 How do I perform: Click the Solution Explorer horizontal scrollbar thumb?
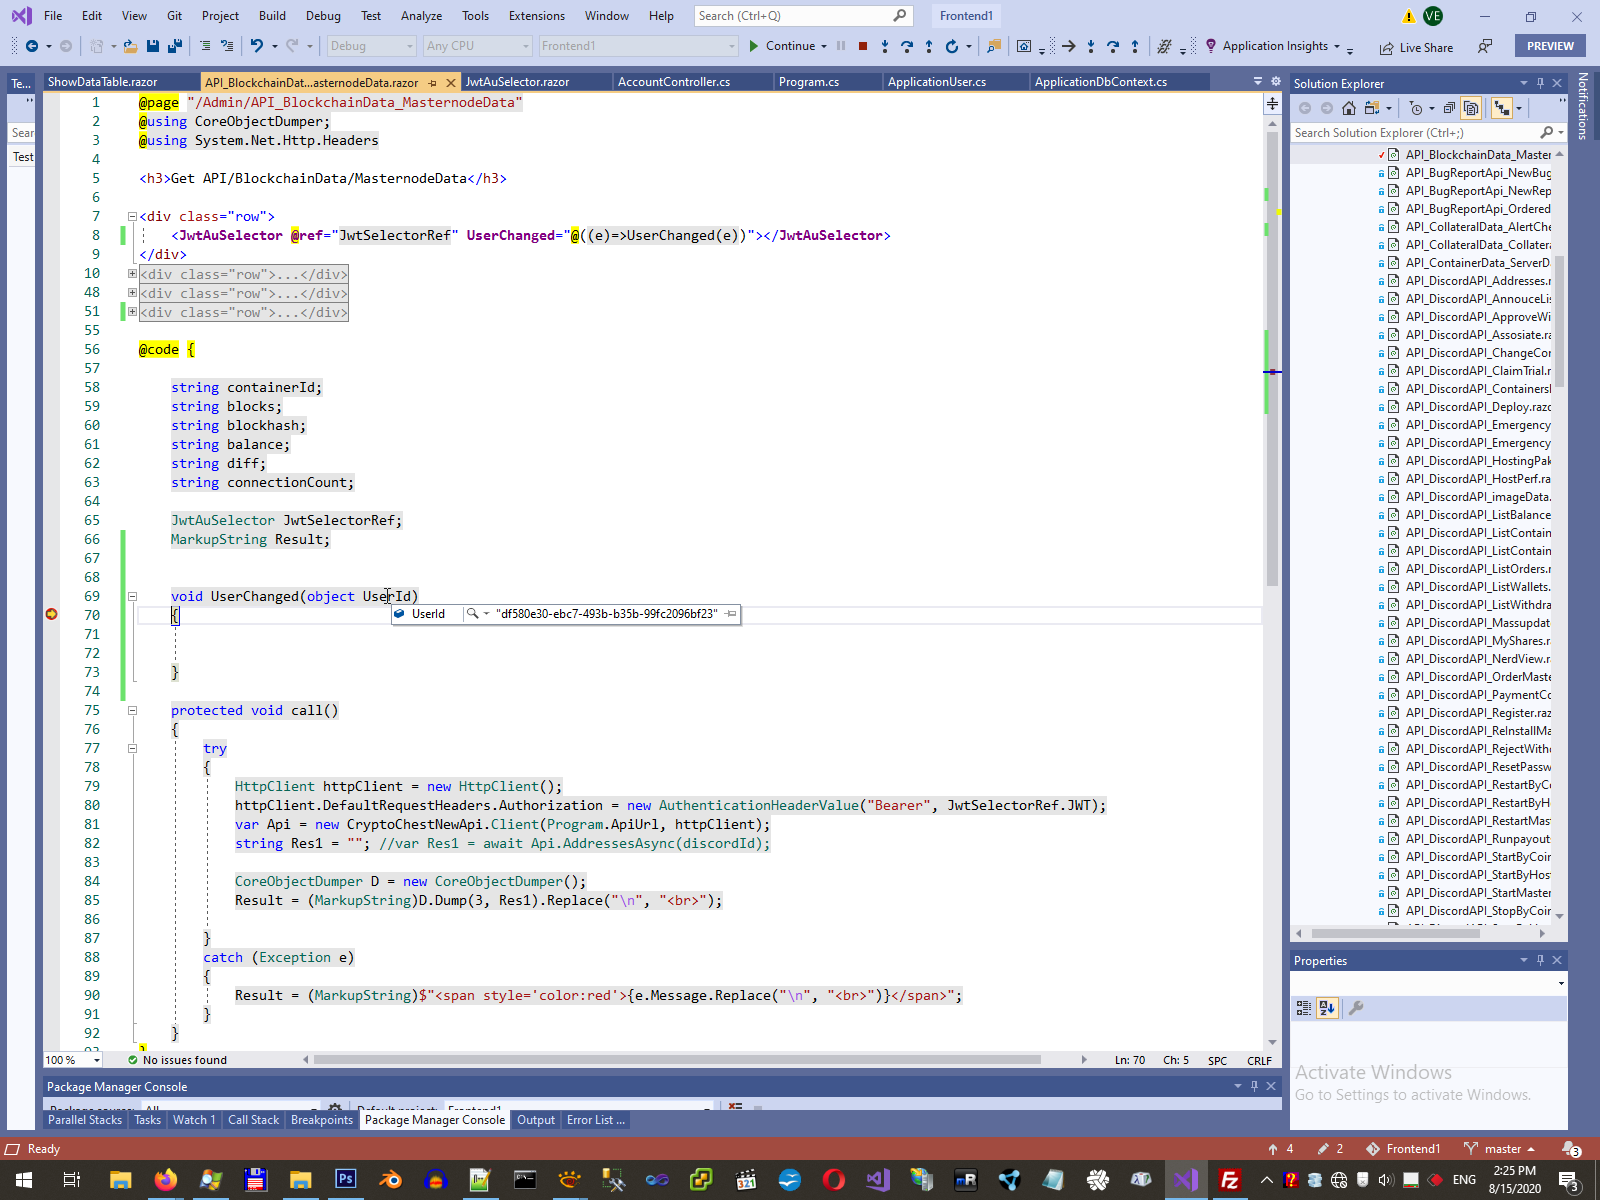[x=1395, y=933]
